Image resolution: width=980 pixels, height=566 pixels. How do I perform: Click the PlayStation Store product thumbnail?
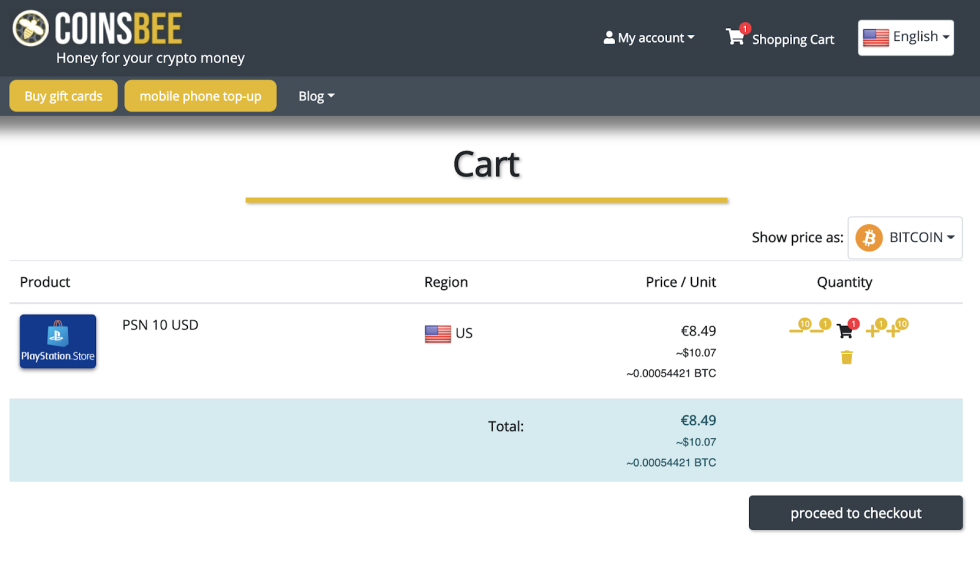tap(58, 341)
